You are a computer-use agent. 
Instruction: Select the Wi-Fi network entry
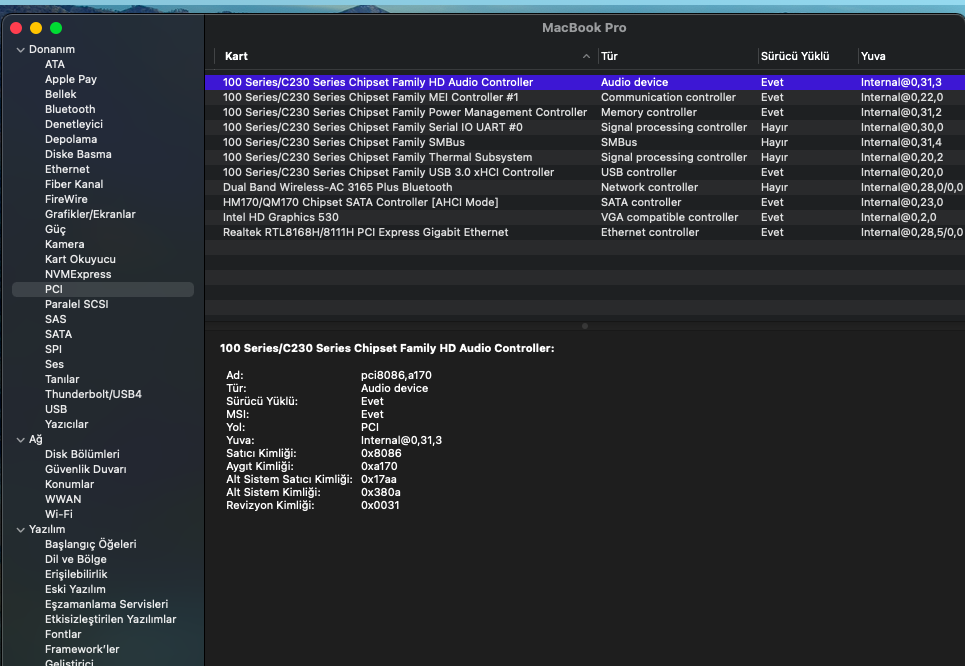click(59, 514)
